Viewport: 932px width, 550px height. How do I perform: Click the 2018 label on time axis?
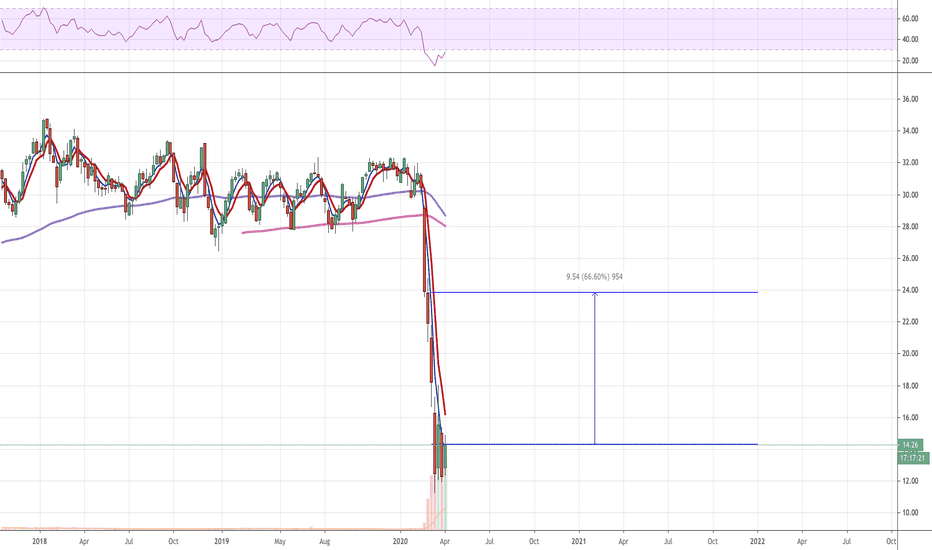pos(40,542)
